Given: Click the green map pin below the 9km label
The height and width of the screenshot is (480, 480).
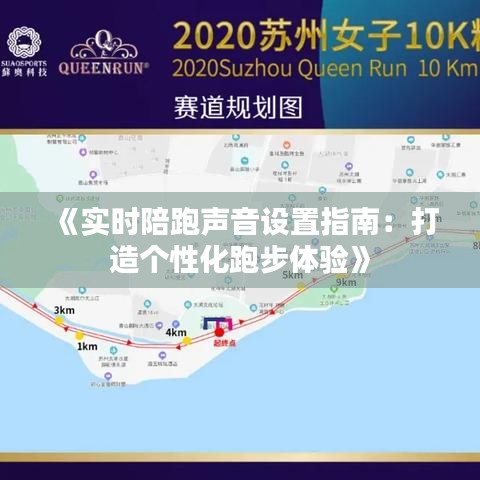Looking at the screenshot, I should 334,289.
